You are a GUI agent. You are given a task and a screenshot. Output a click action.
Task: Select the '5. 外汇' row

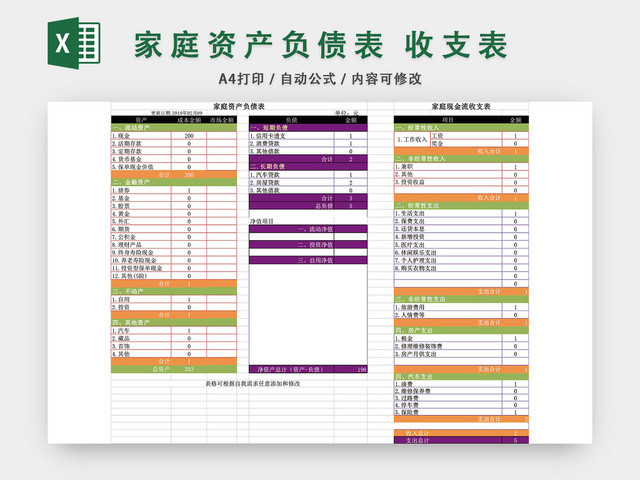[174, 221]
